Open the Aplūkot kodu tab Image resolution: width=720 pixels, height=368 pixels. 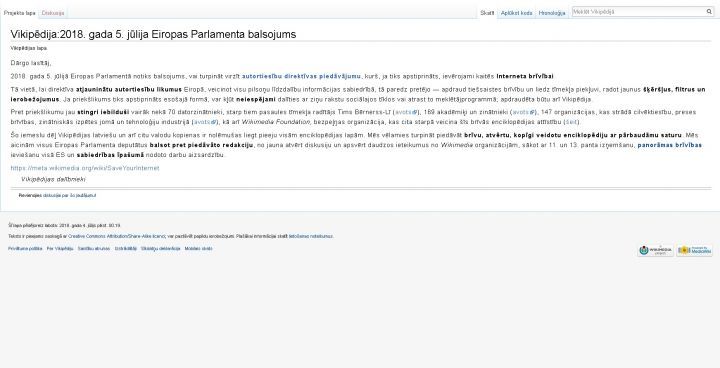point(517,13)
